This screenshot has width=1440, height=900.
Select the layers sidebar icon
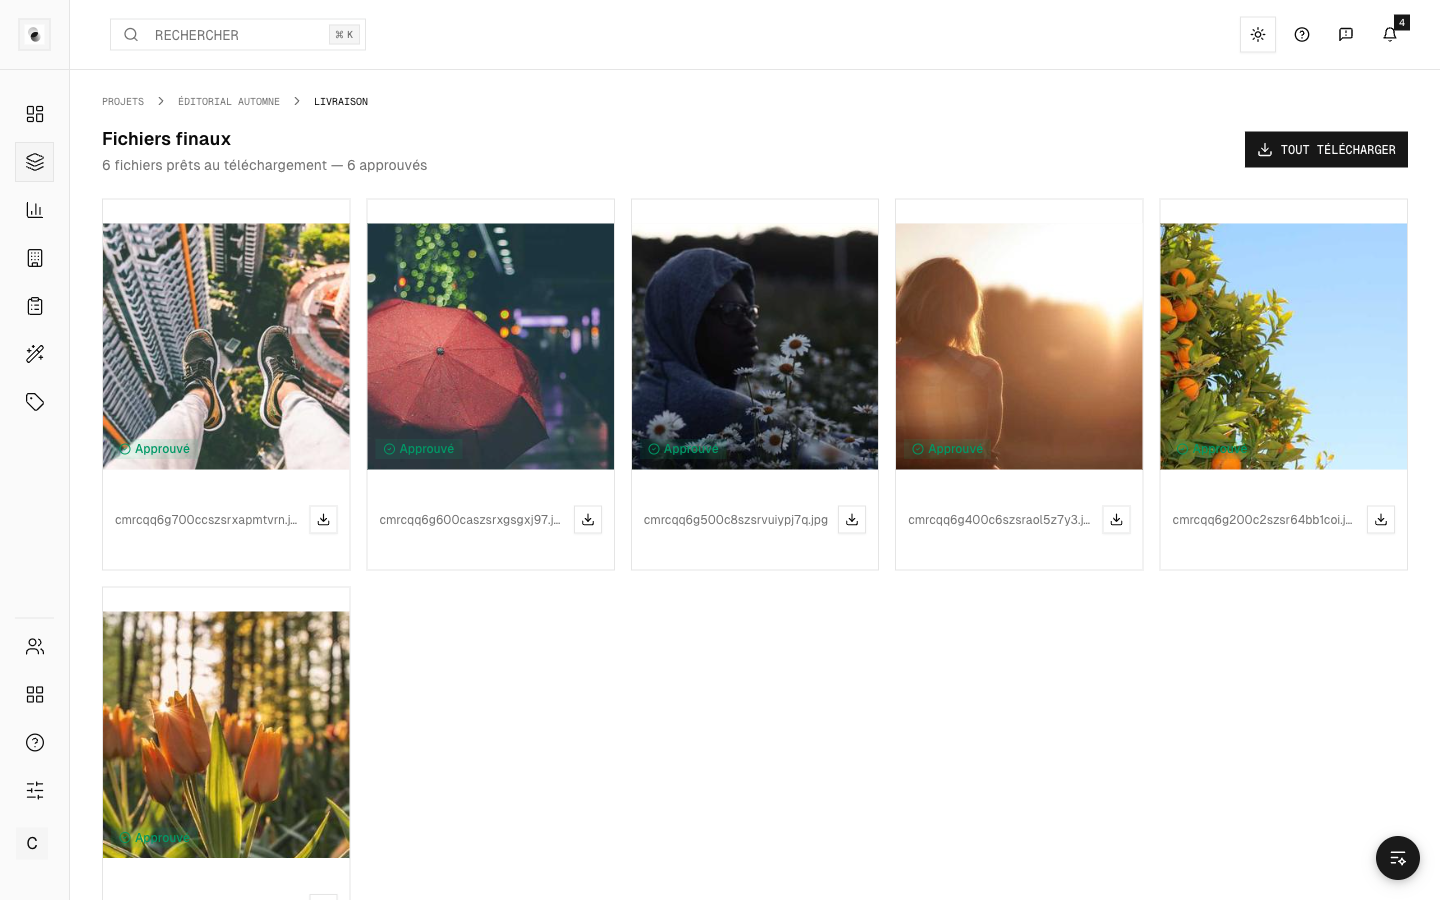click(35, 162)
